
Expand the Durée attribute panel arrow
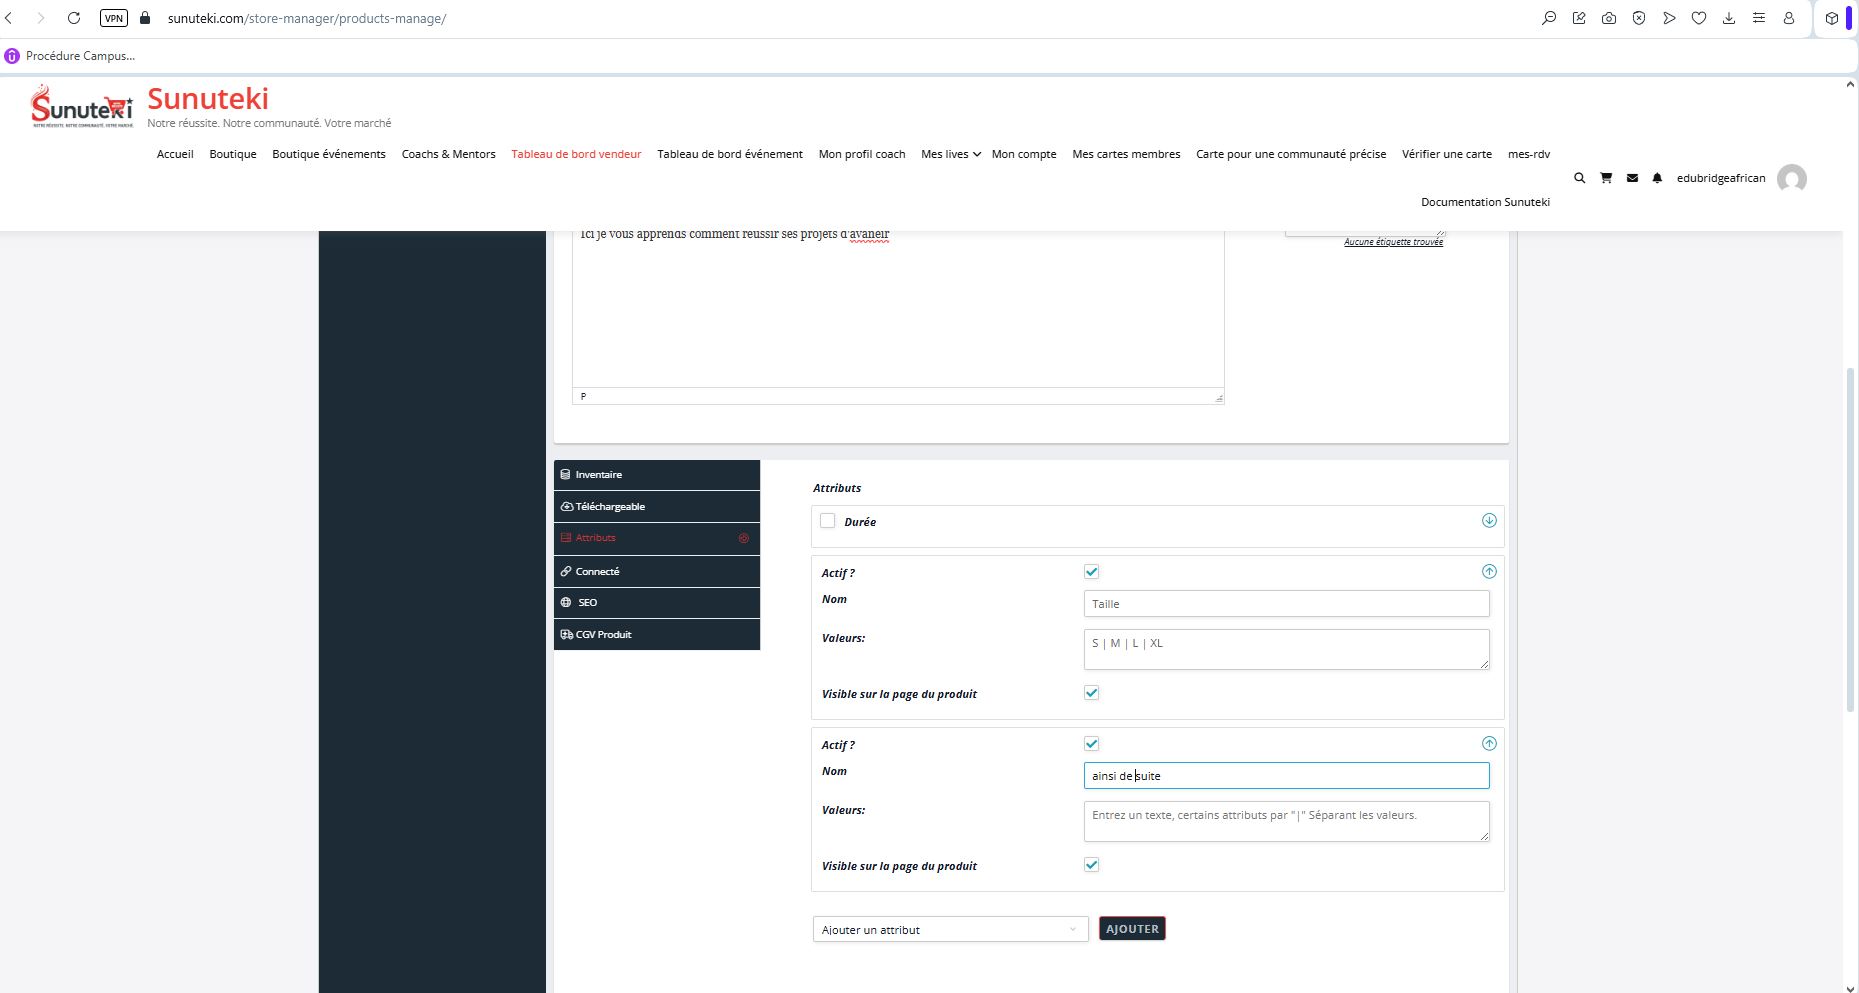(x=1488, y=521)
